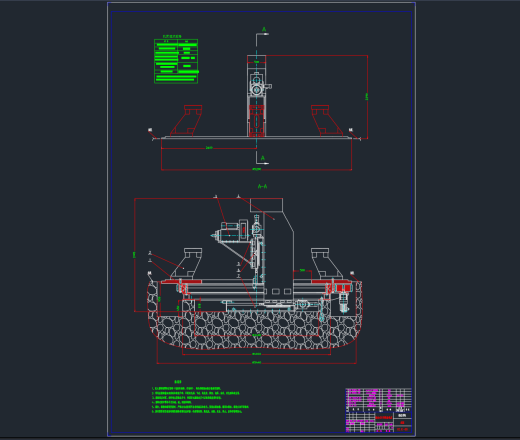The width and height of the screenshot is (520, 440).
Task: Pick the red left support bracket in the elevation view
Action: [x=186, y=121]
